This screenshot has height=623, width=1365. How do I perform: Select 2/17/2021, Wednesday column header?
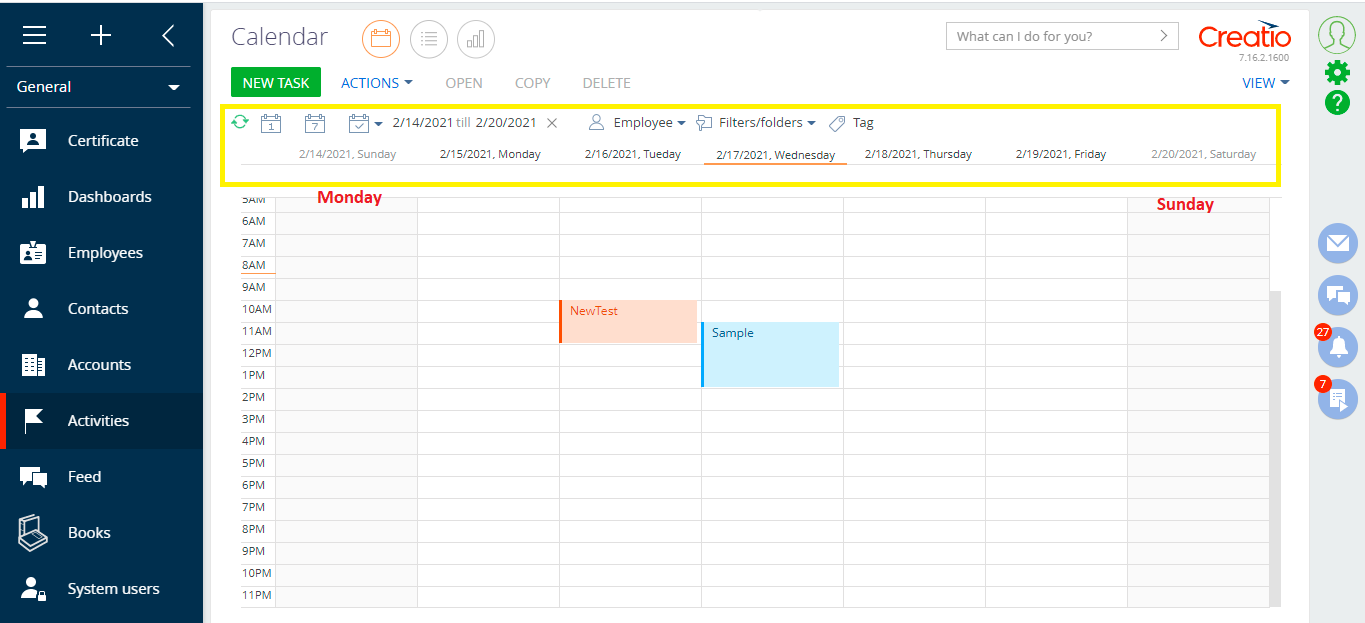click(x=776, y=155)
